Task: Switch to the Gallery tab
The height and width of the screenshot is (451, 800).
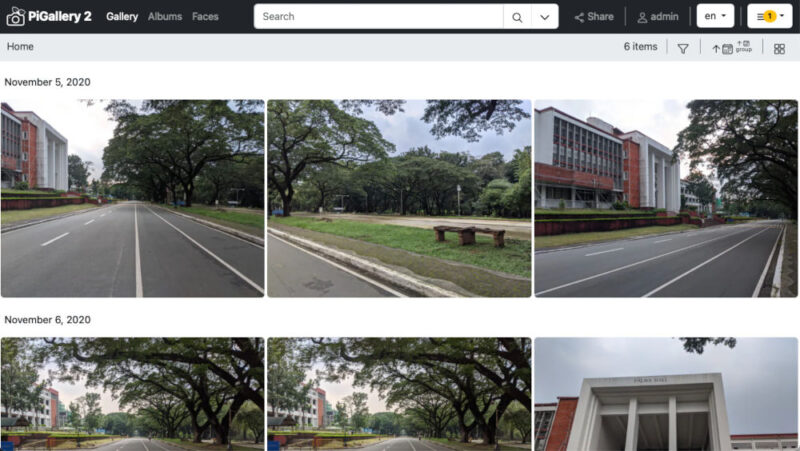Action: (x=122, y=16)
